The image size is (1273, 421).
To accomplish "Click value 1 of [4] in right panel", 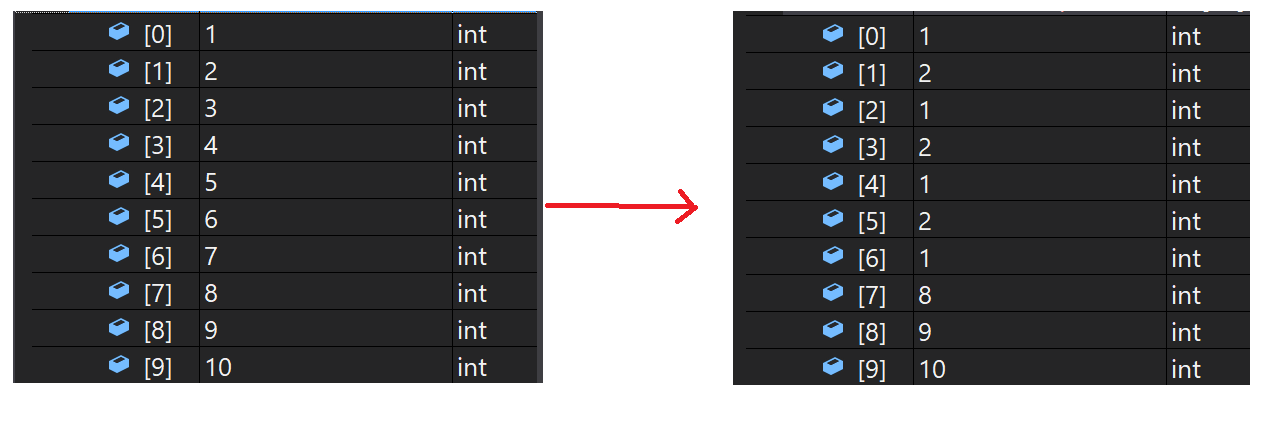I will coord(925,185).
